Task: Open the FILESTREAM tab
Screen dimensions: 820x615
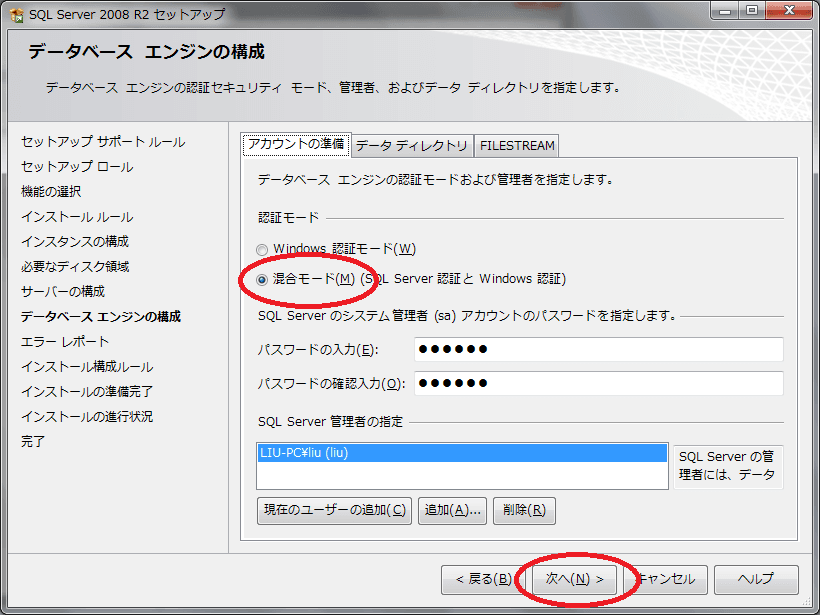Action: [x=516, y=145]
